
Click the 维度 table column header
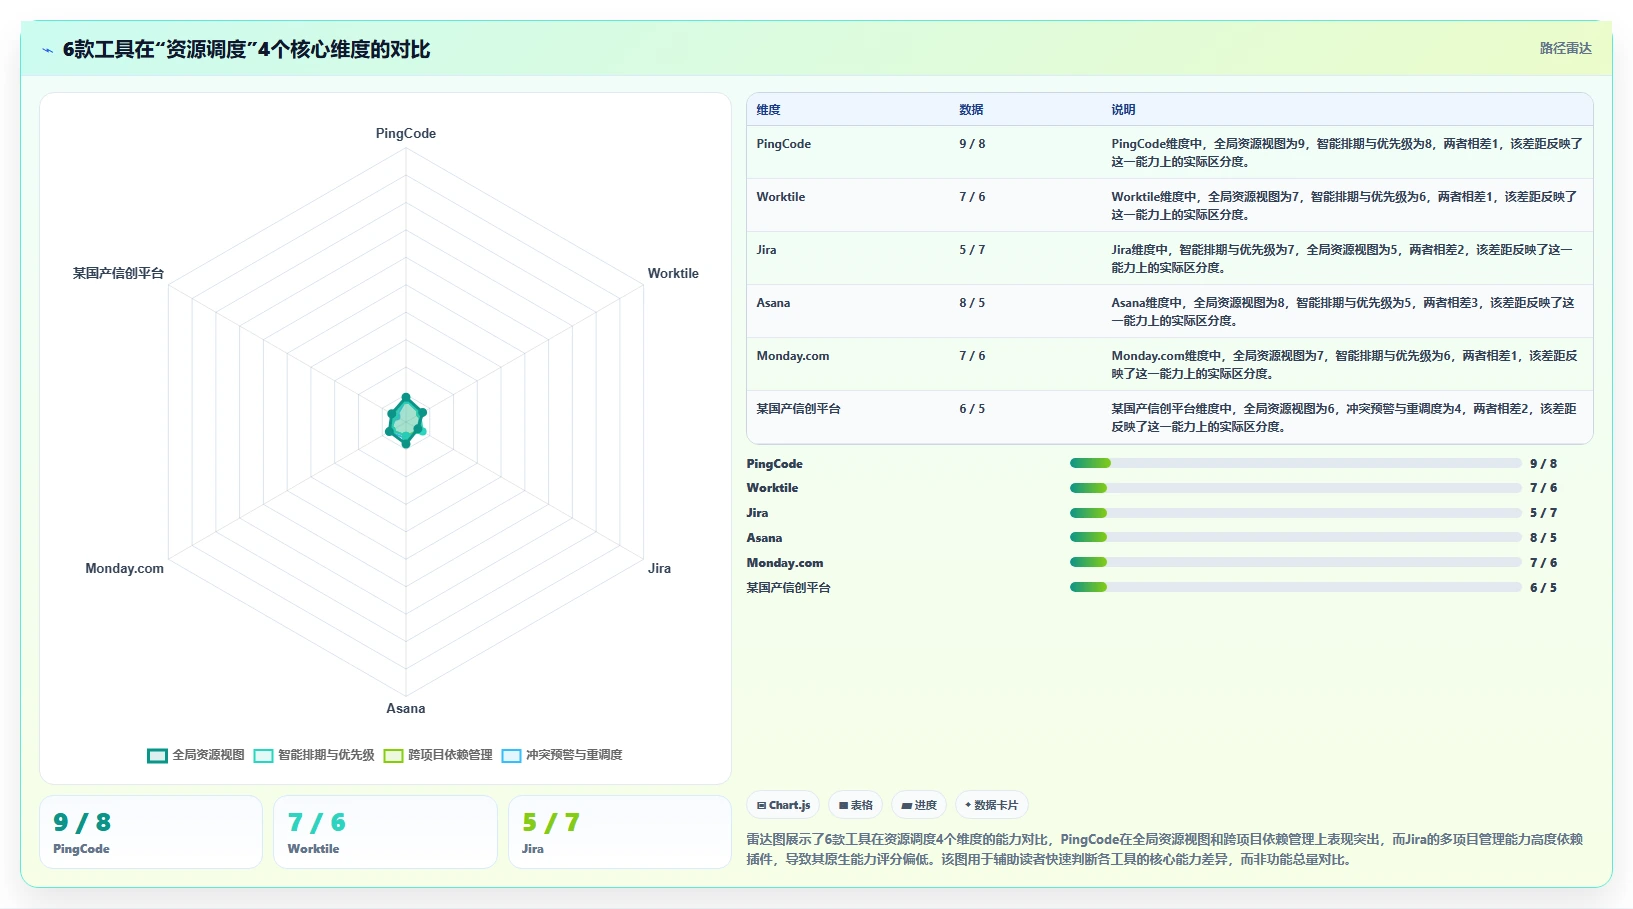pos(768,110)
